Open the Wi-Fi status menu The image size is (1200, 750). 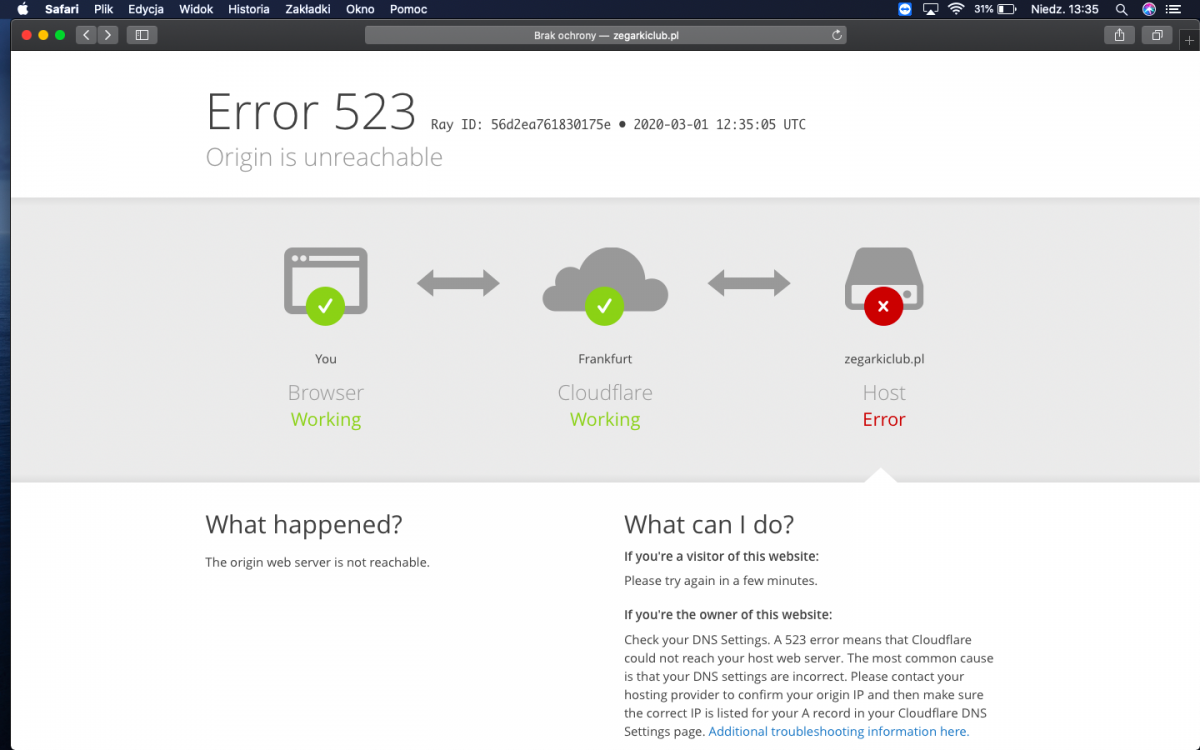click(956, 9)
